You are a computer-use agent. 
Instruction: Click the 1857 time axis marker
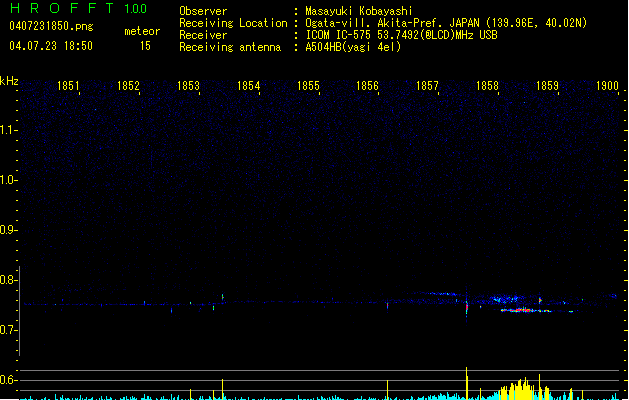(x=427, y=86)
